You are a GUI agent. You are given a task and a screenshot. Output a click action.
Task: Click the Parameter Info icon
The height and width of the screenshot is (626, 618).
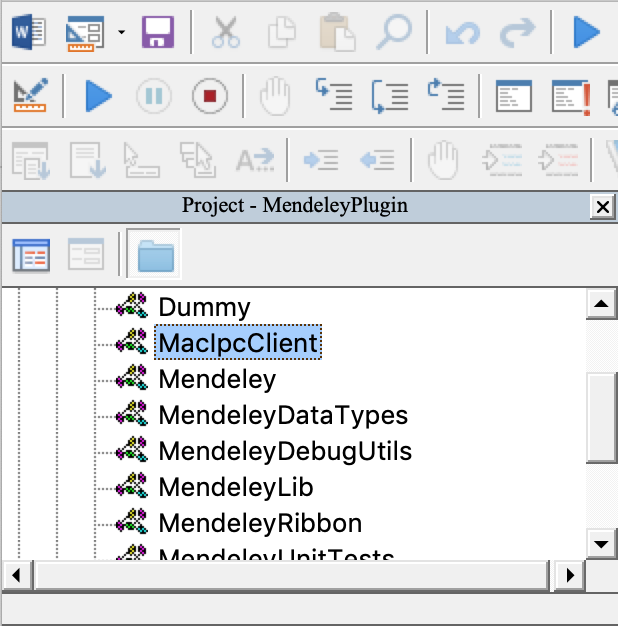pyautogui.click(x=198, y=160)
